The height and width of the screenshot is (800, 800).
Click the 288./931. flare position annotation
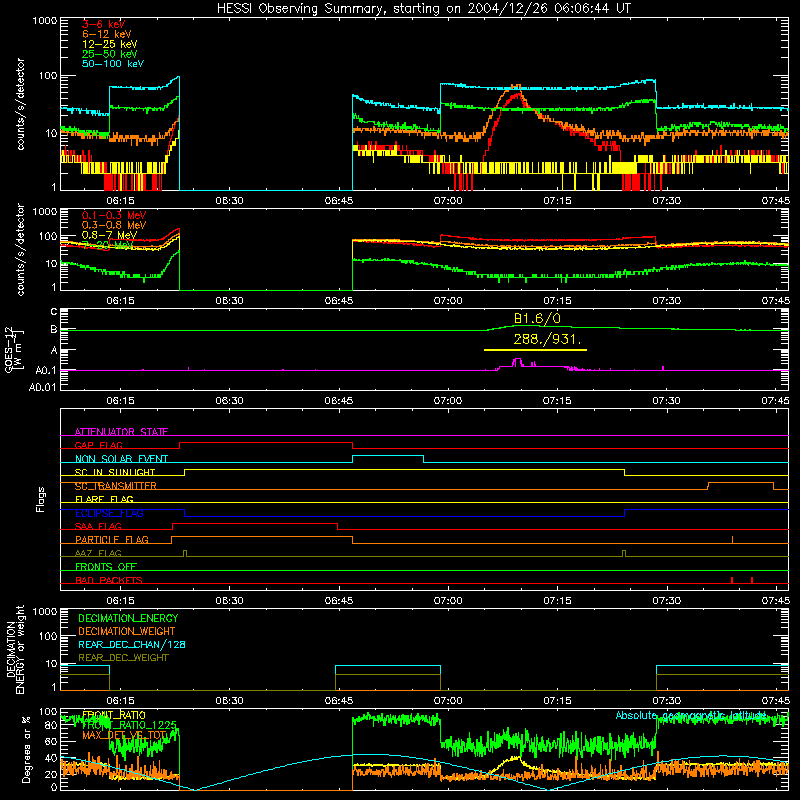click(547, 339)
